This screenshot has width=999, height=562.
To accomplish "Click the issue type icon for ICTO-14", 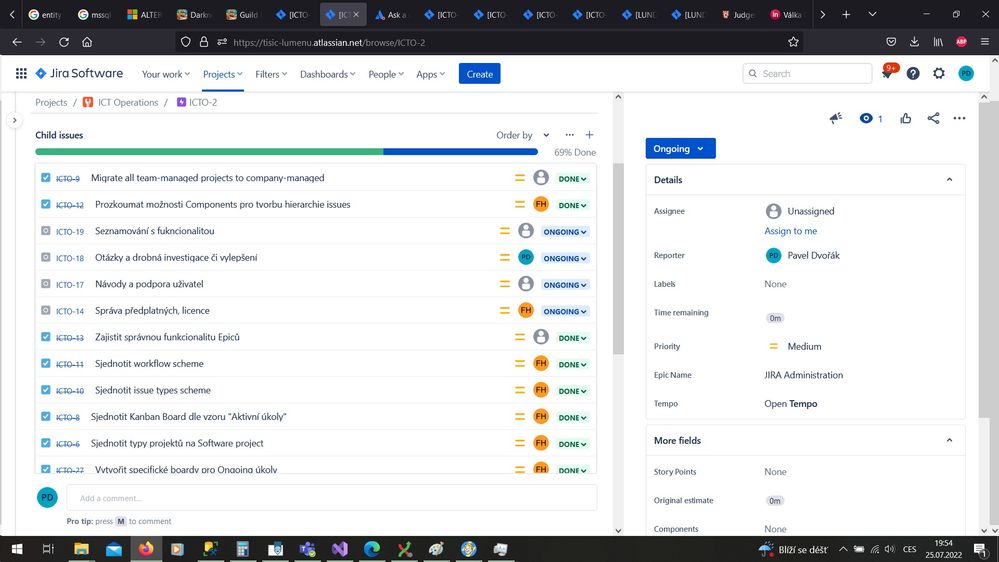I will [x=45, y=310].
